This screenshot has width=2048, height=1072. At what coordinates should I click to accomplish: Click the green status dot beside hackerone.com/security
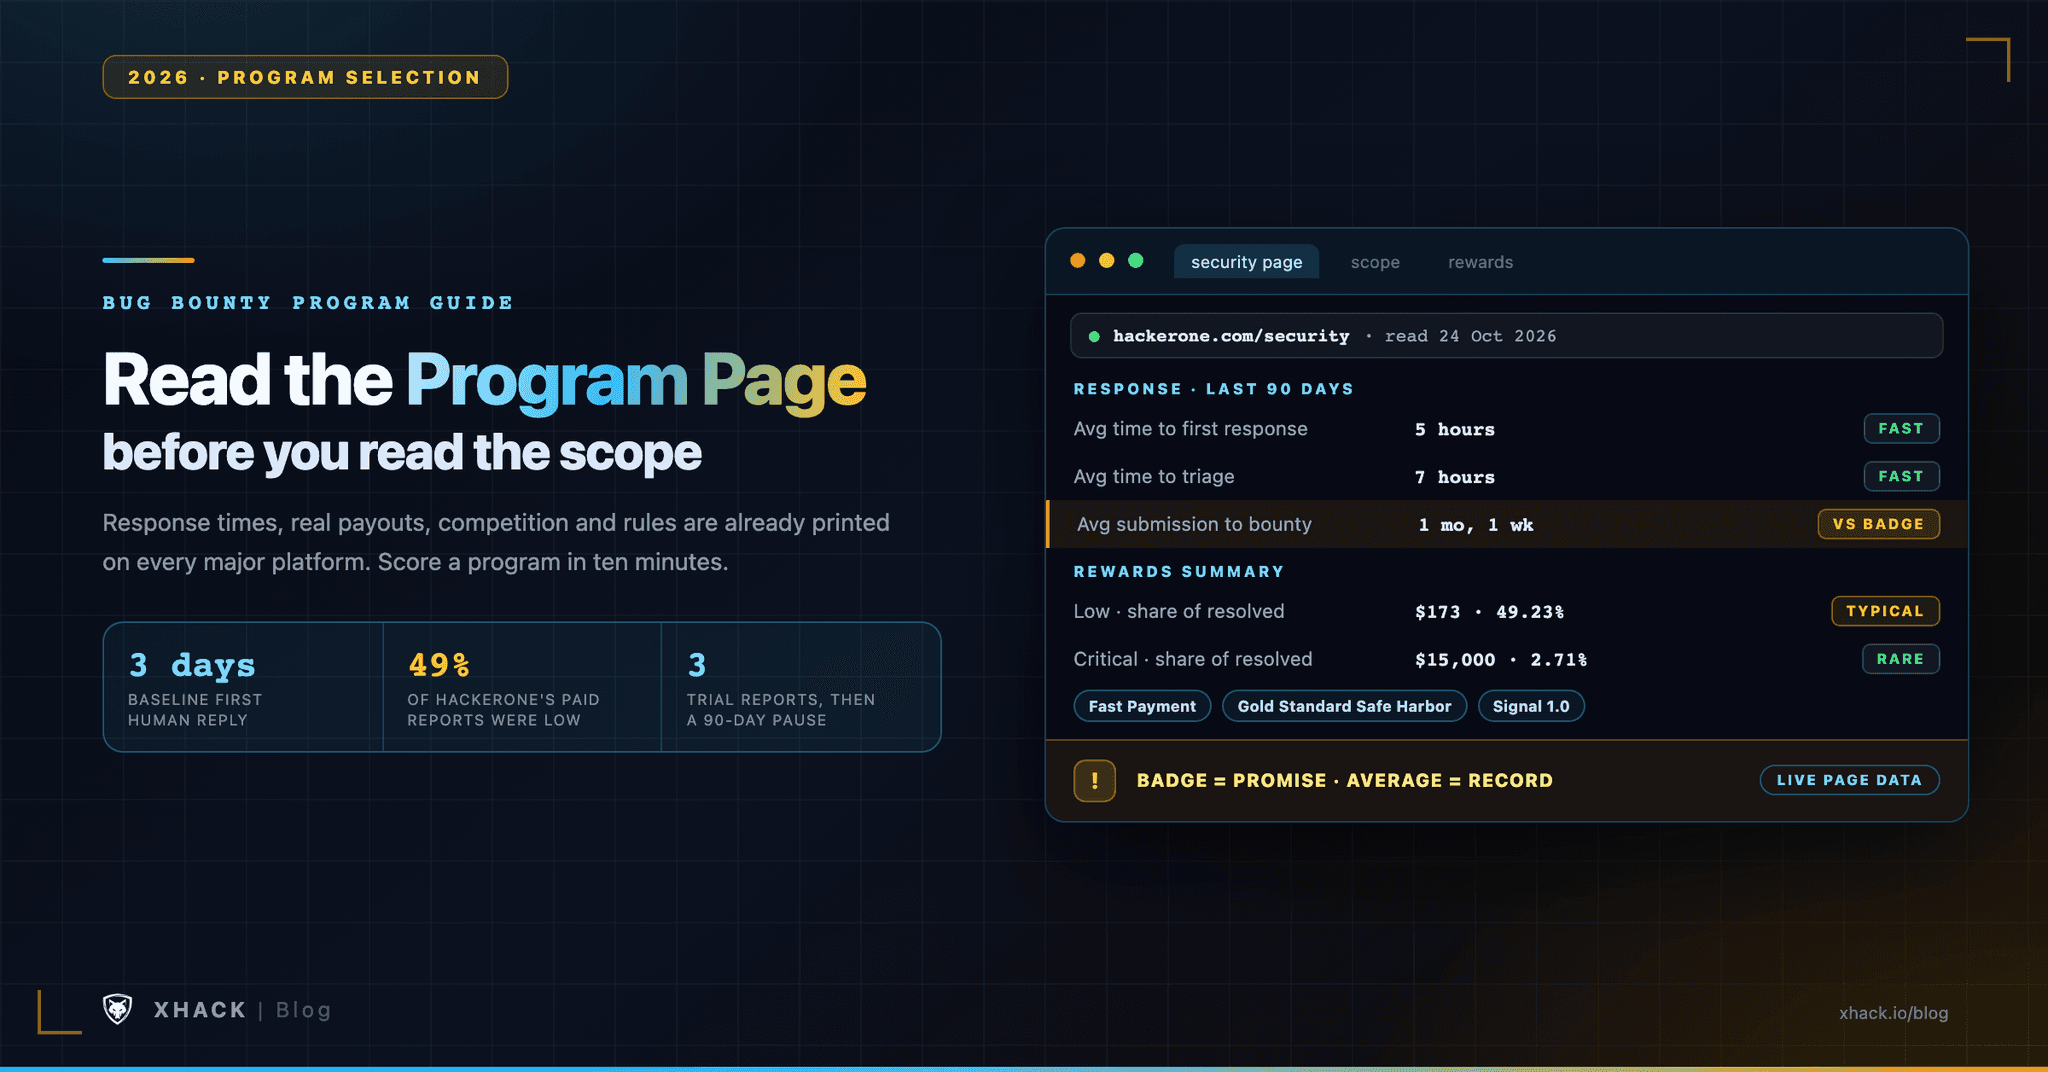point(1094,337)
